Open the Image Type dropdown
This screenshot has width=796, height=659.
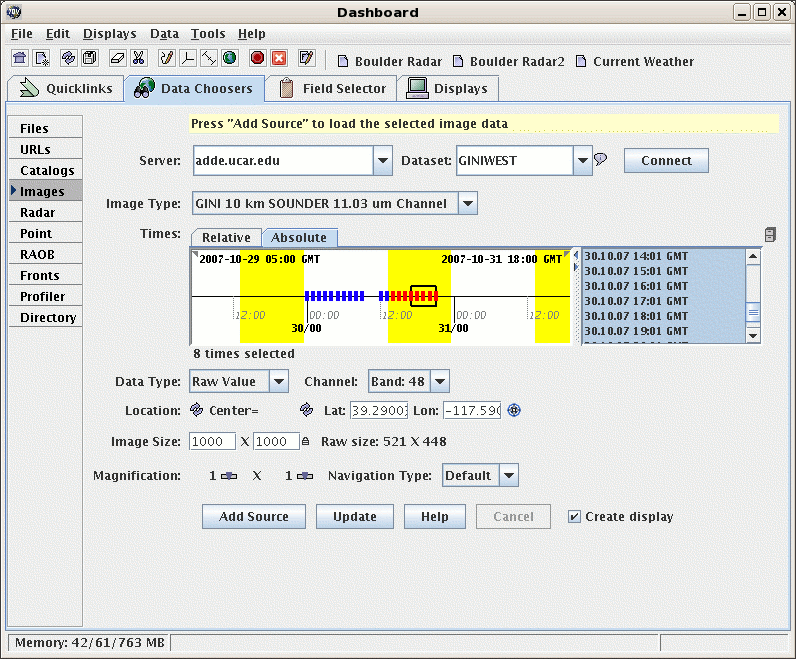pyautogui.click(x=467, y=204)
